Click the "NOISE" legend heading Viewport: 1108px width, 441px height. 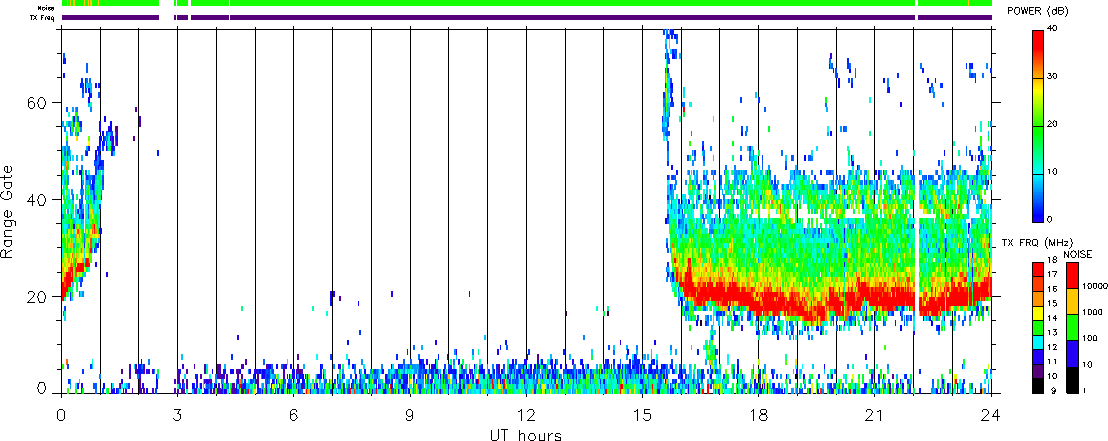pos(1078,253)
